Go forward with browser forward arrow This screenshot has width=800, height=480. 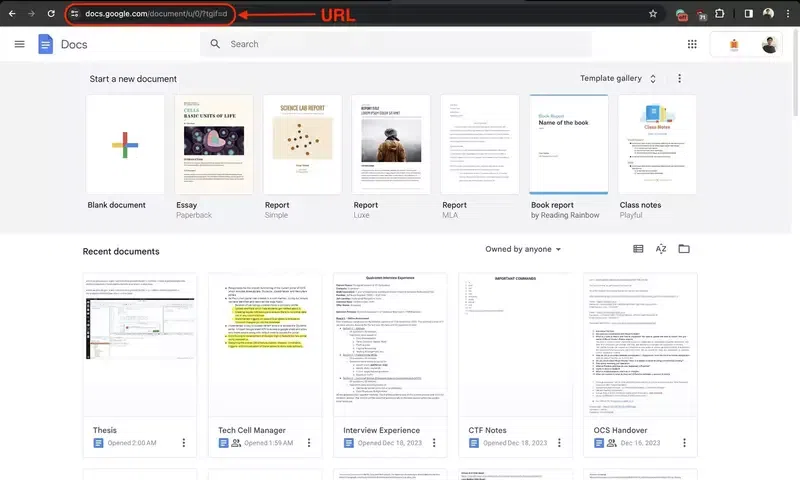[32, 14]
